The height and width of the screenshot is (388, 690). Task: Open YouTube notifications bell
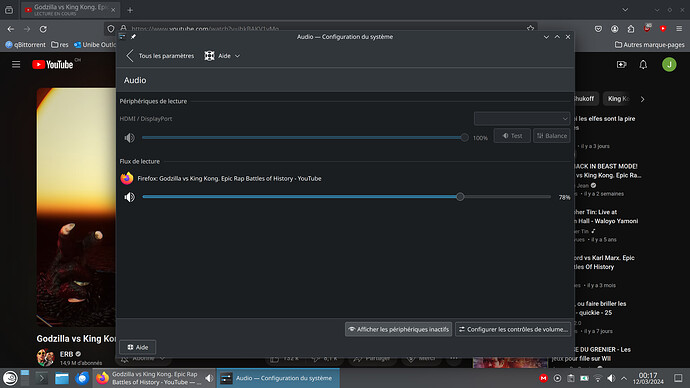coord(643,65)
